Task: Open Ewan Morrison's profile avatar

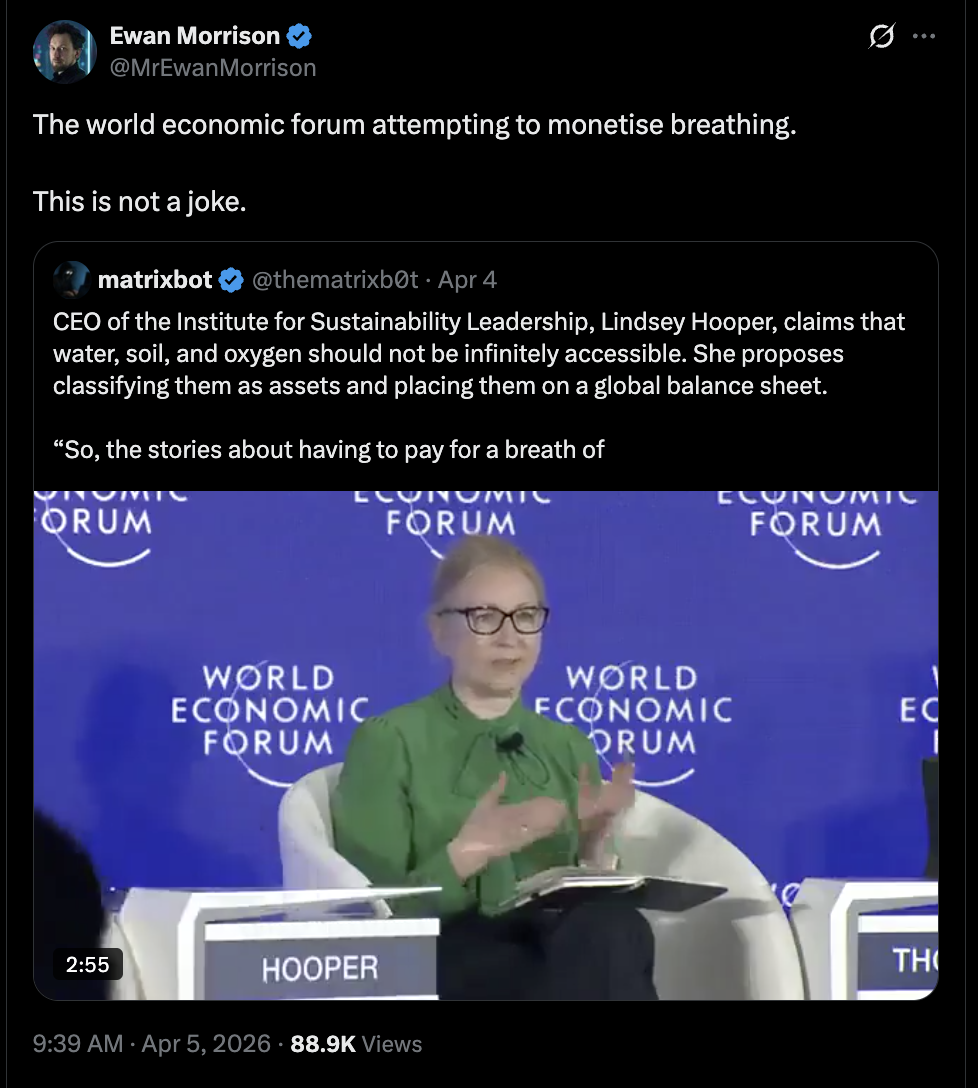Action: [x=63, y=51]
